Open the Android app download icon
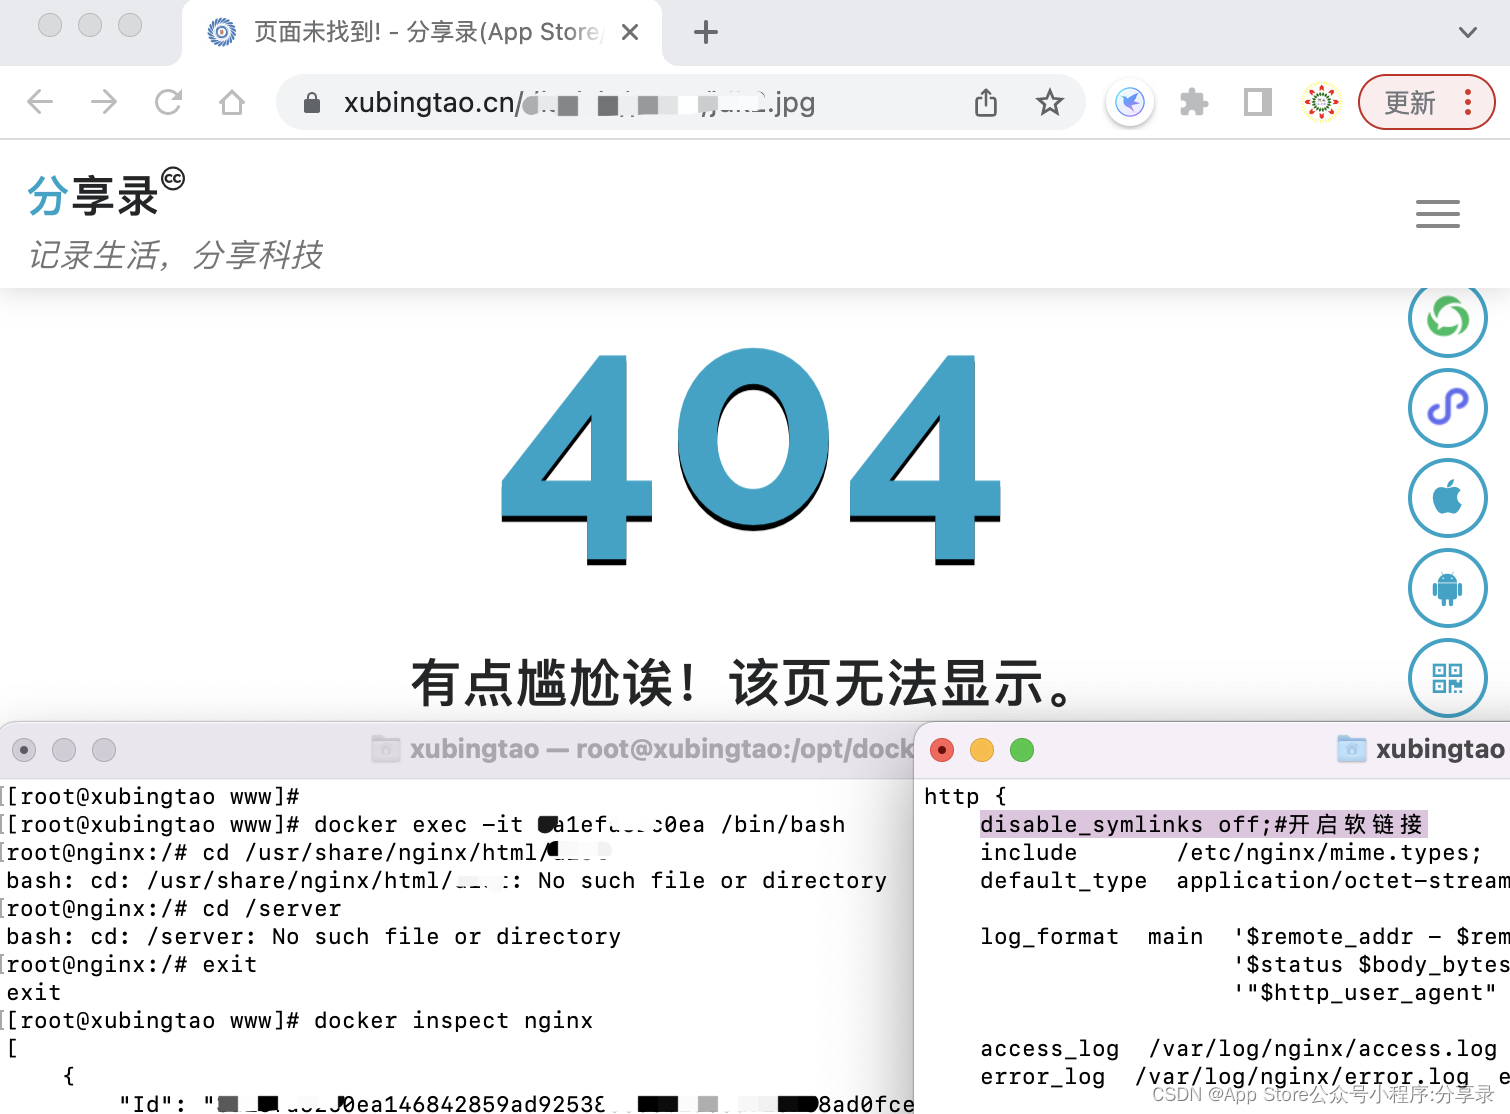 coord(1447,588)
